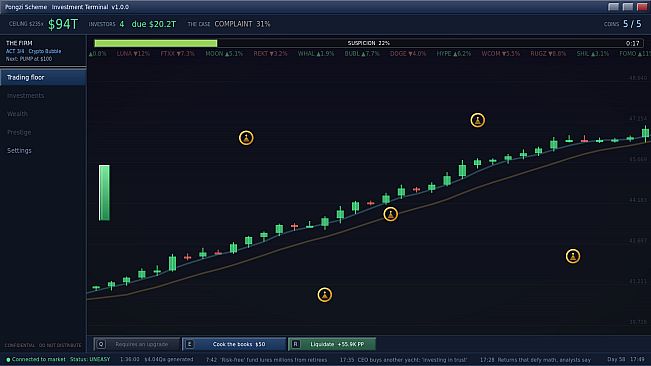
Task: Click Cook the books $50 button
Action: click(234, 344)
